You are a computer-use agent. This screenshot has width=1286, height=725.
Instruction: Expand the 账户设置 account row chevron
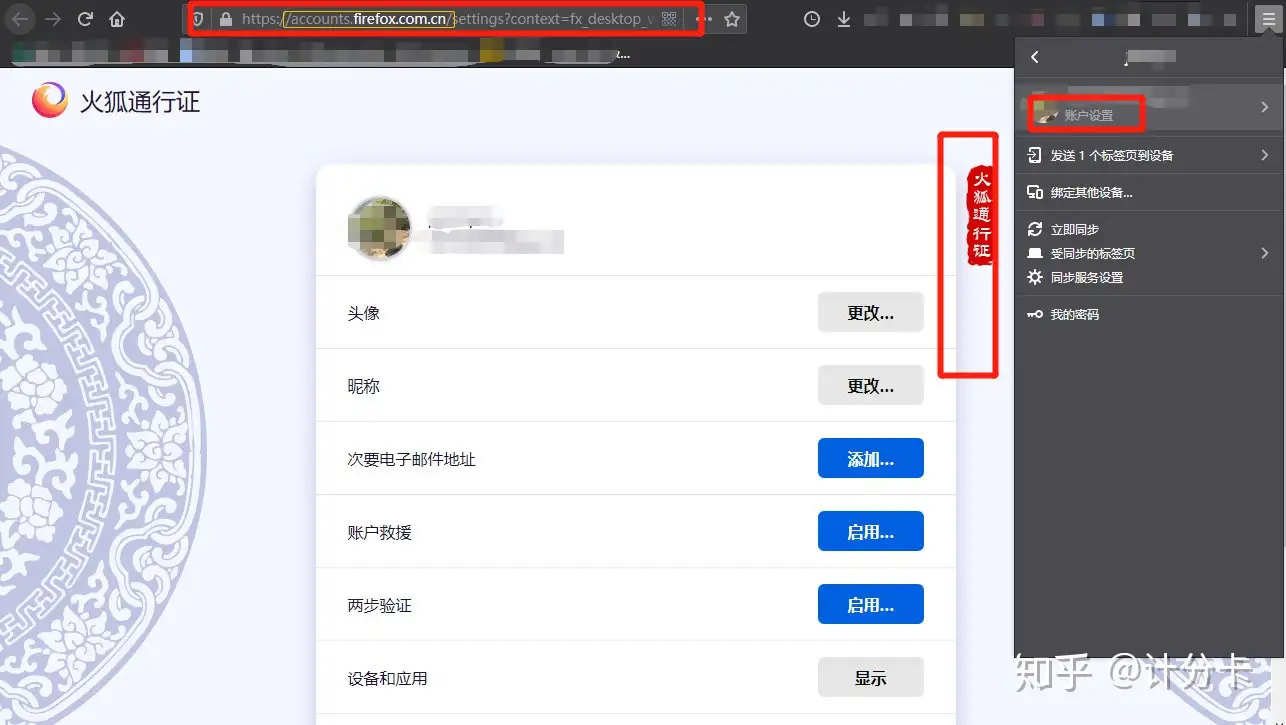click(x=1265, y=107)
